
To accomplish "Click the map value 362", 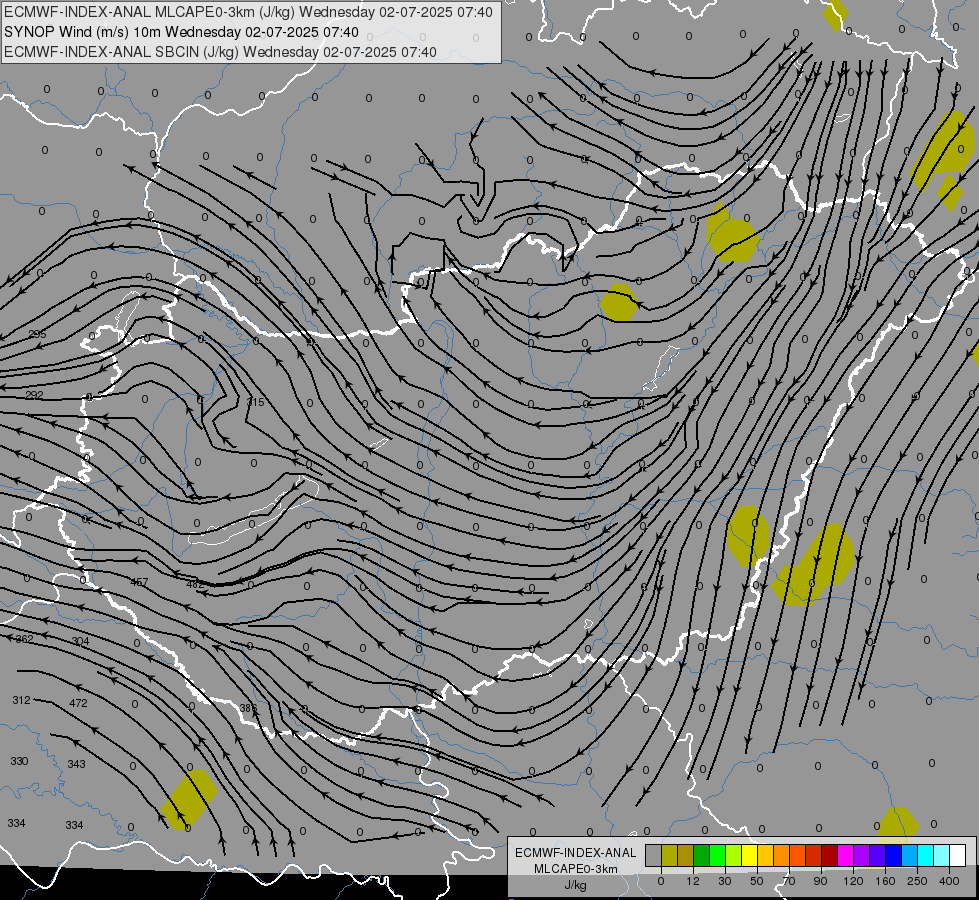I will point(24,639).
